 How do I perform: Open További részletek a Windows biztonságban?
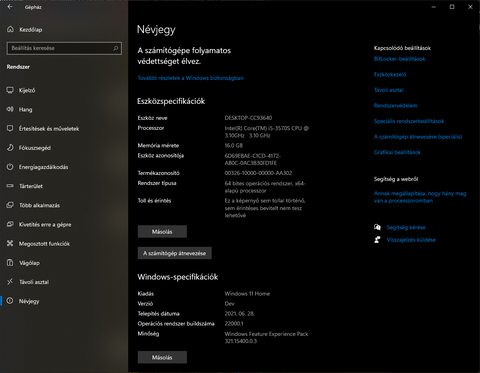coord(191,78)
